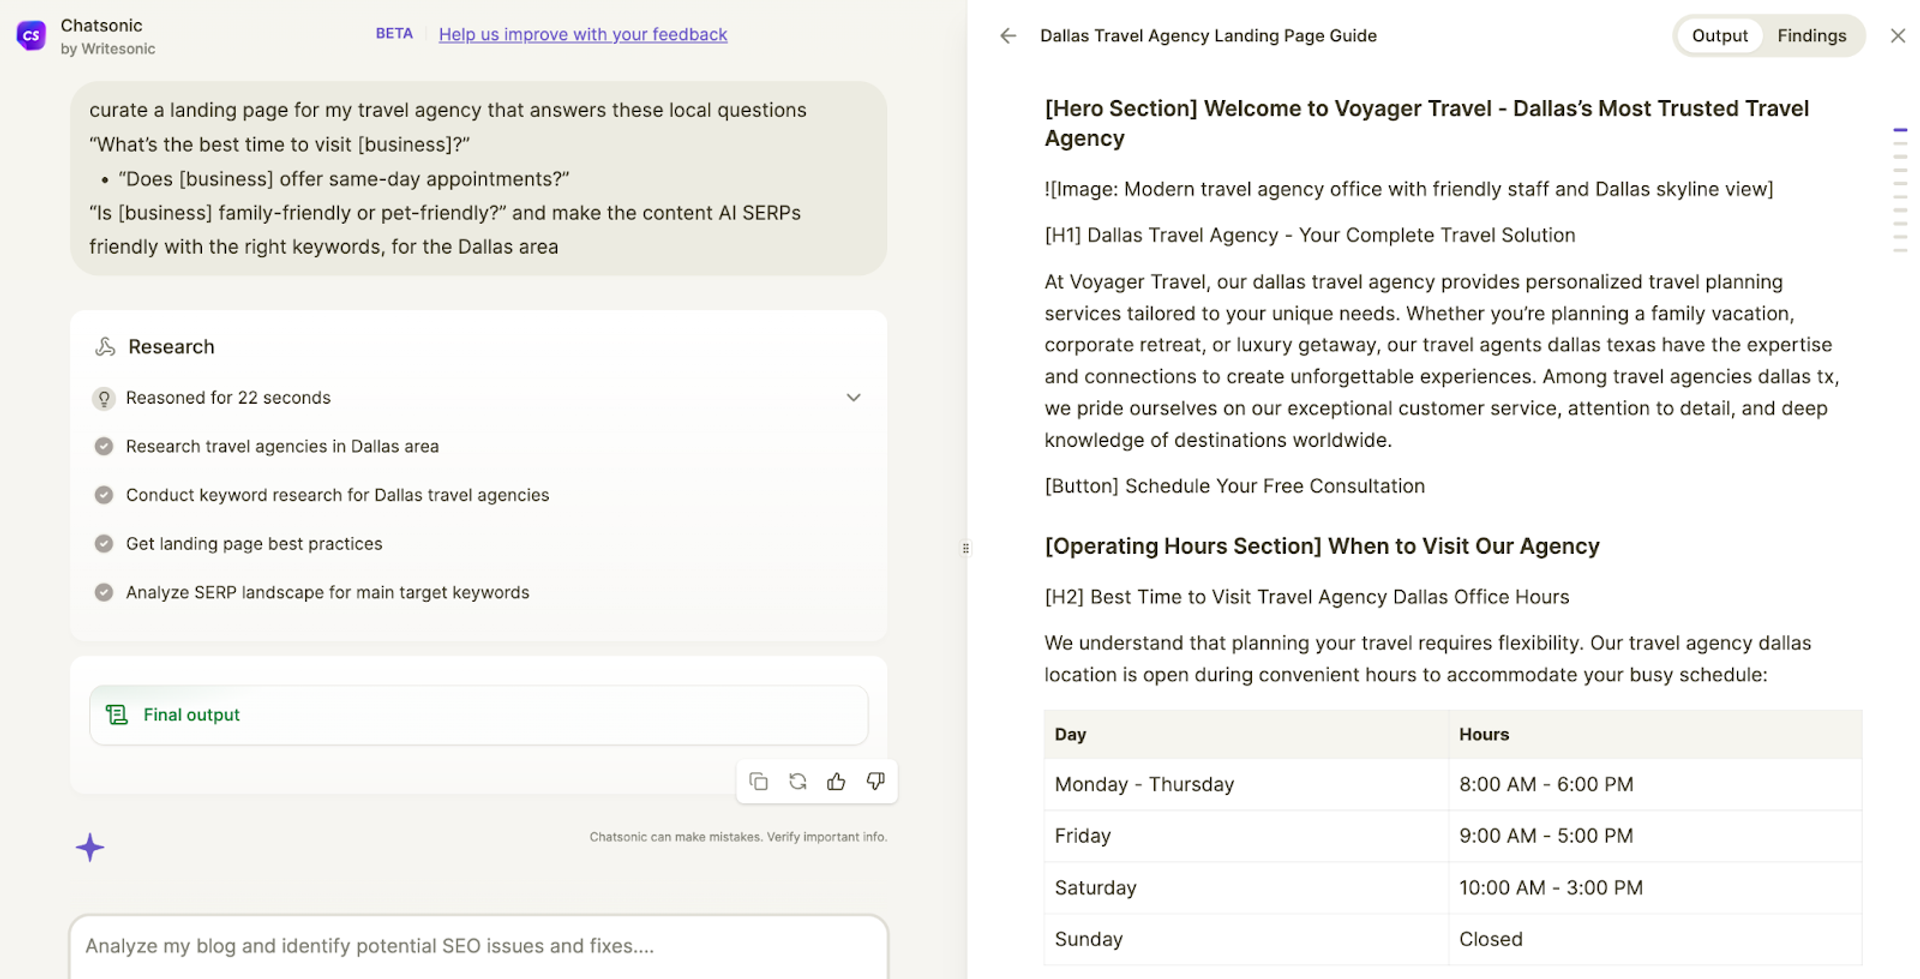Close the landing page guide panel
Image resolution: width=1920 pixels, height=979 pixels.
tap(1897, 36)
